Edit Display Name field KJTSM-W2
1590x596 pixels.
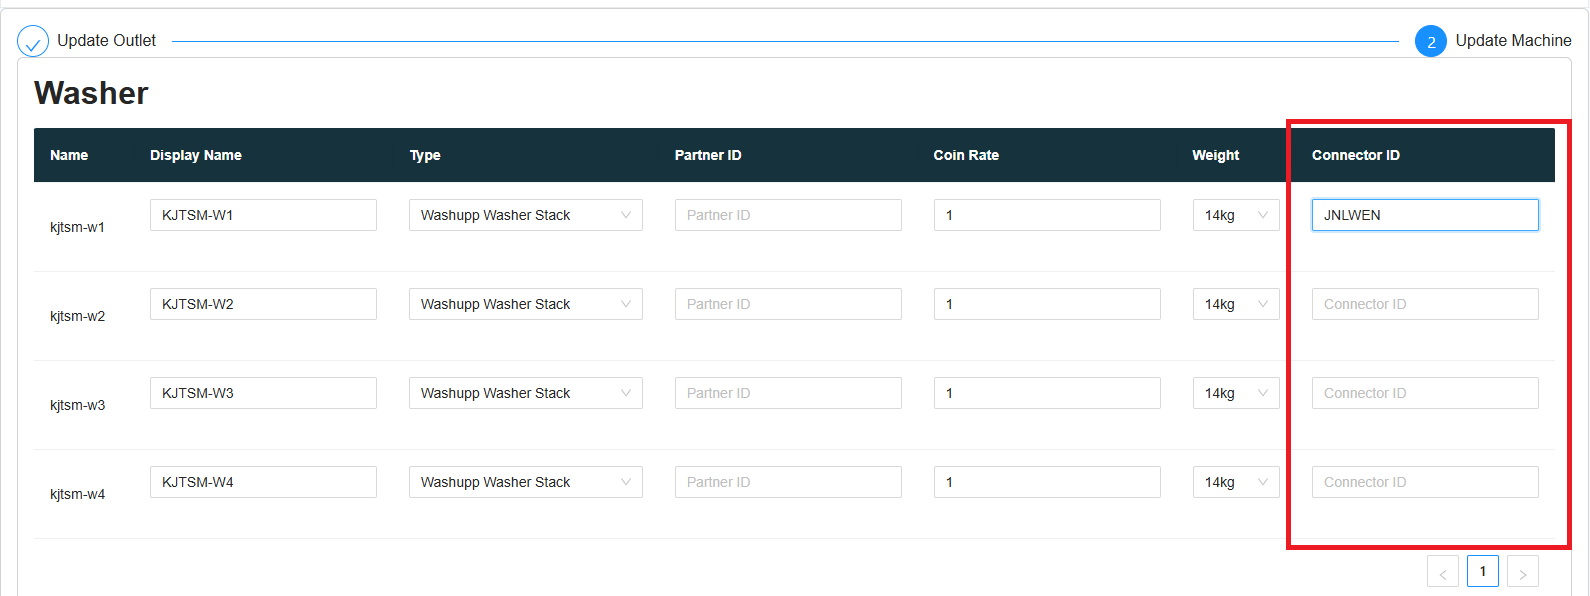coord(263,304)
